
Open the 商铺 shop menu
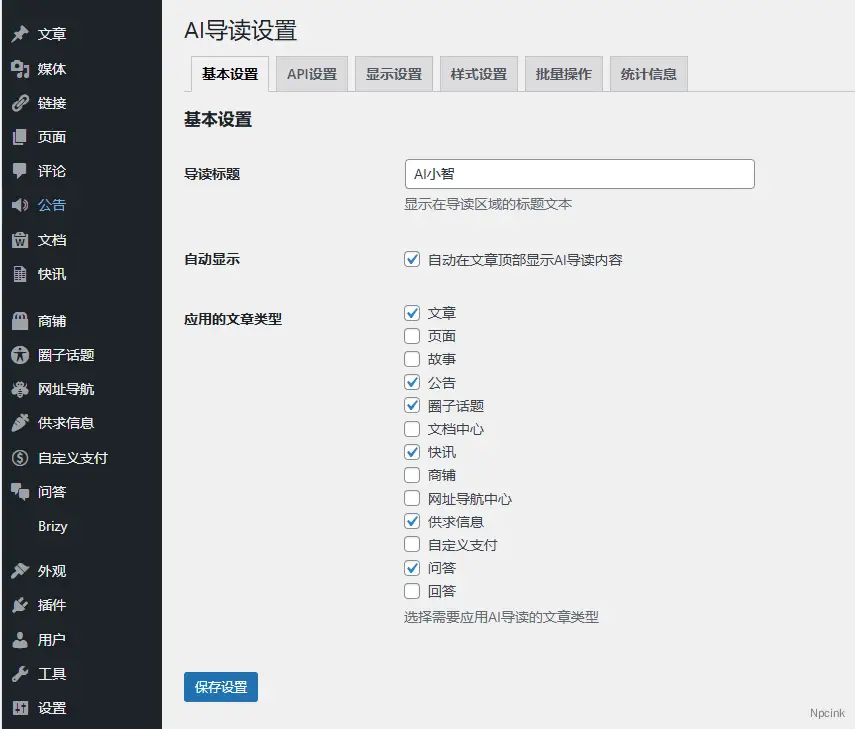pyautogui.click(x=50, y=321)
